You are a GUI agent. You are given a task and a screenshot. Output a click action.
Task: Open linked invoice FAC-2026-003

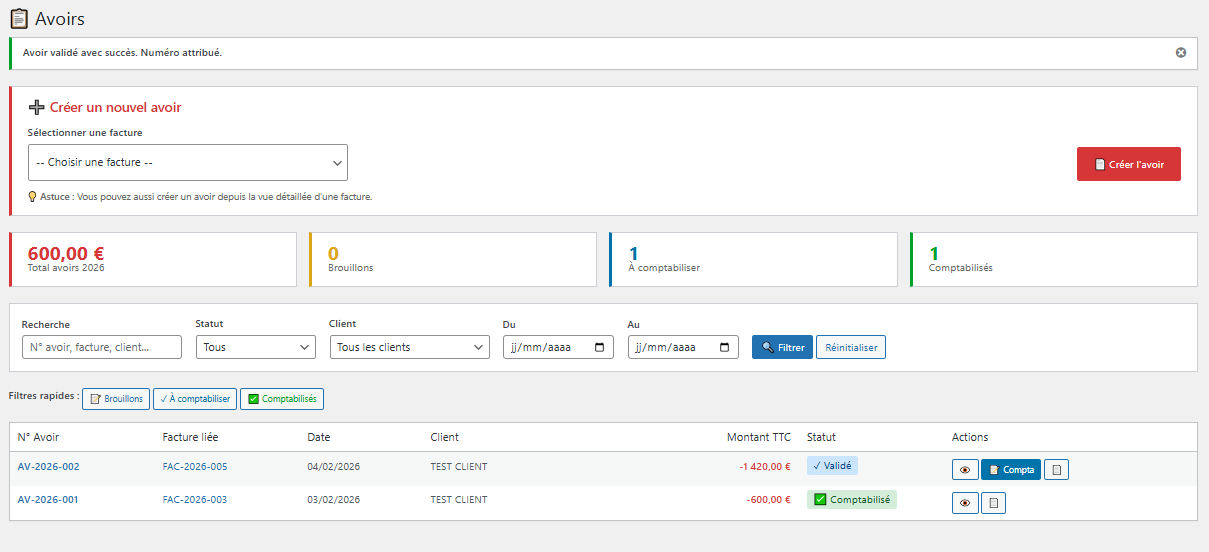click(194, 500)
